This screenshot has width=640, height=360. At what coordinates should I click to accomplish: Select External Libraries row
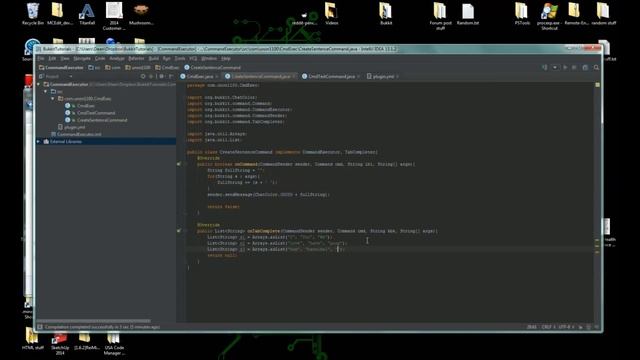click(x=106, y=142)
